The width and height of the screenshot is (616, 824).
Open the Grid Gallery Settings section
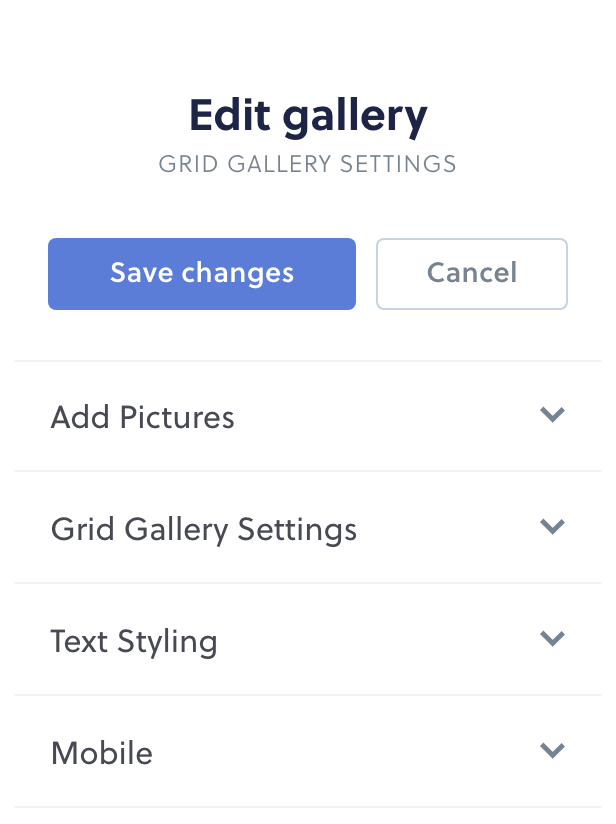pos(307,528)
